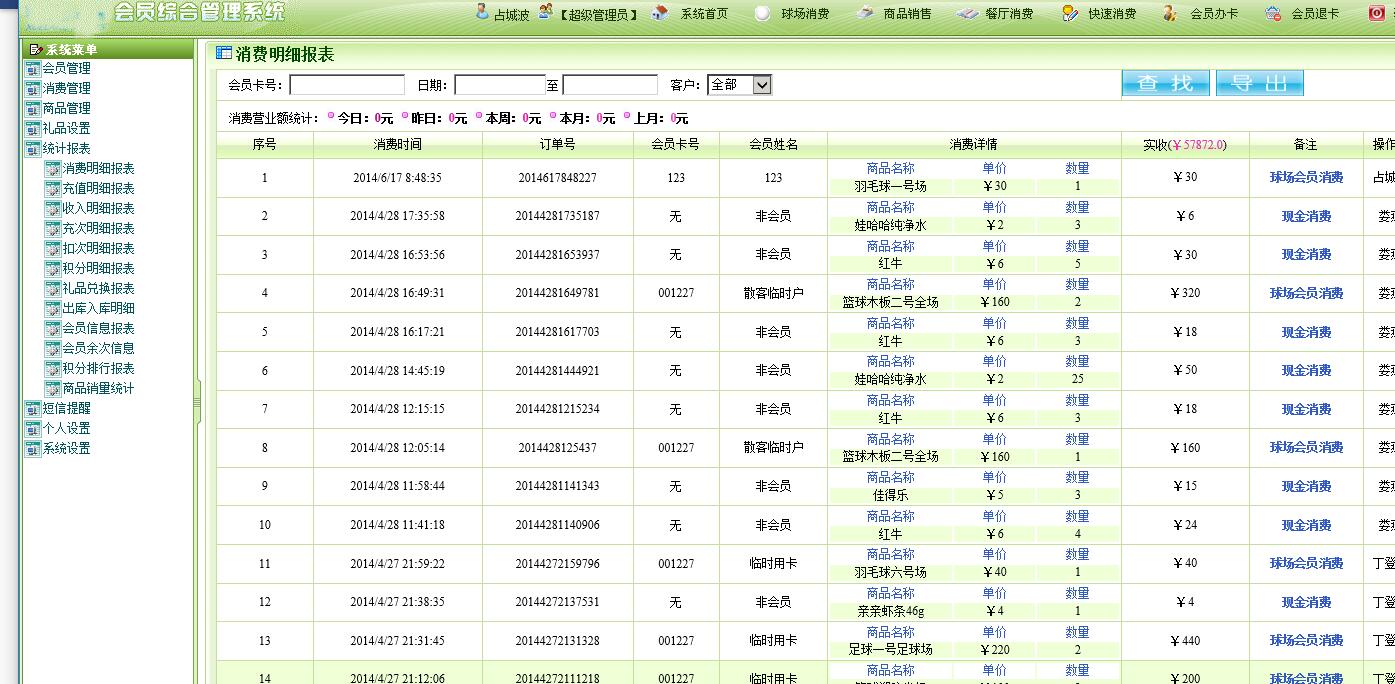
Task: Click 球场会员消费 link in row 1
Action: (1306, 178)
